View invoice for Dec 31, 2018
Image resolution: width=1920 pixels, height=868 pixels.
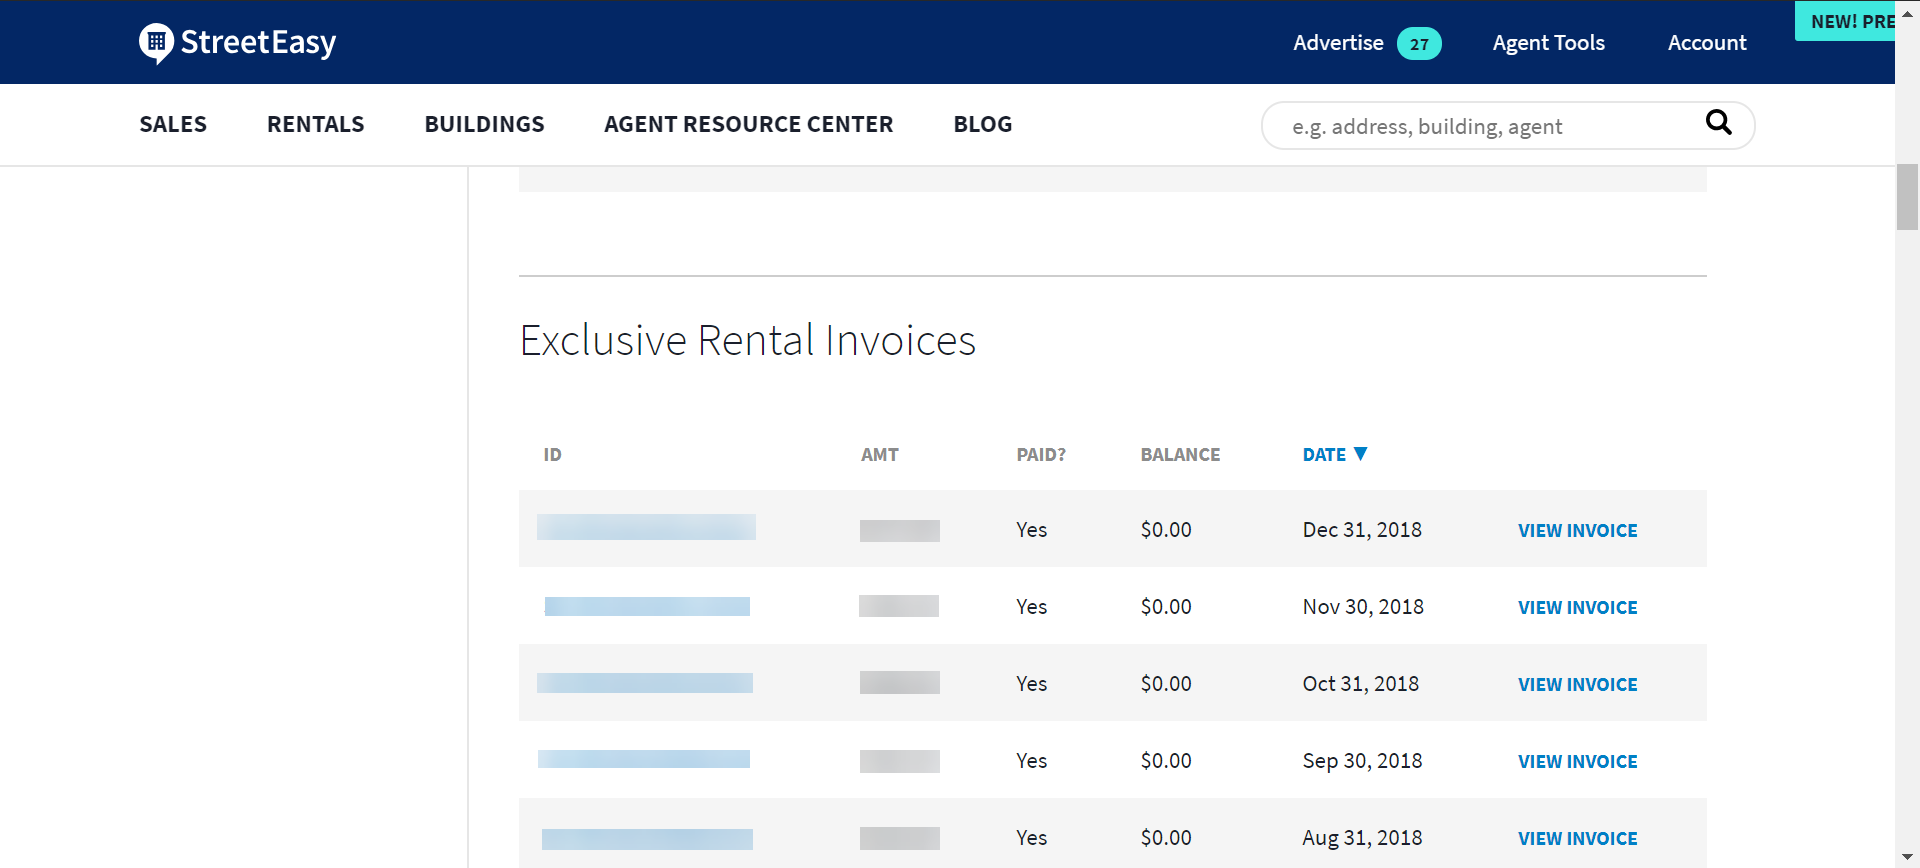point(1577,531)
